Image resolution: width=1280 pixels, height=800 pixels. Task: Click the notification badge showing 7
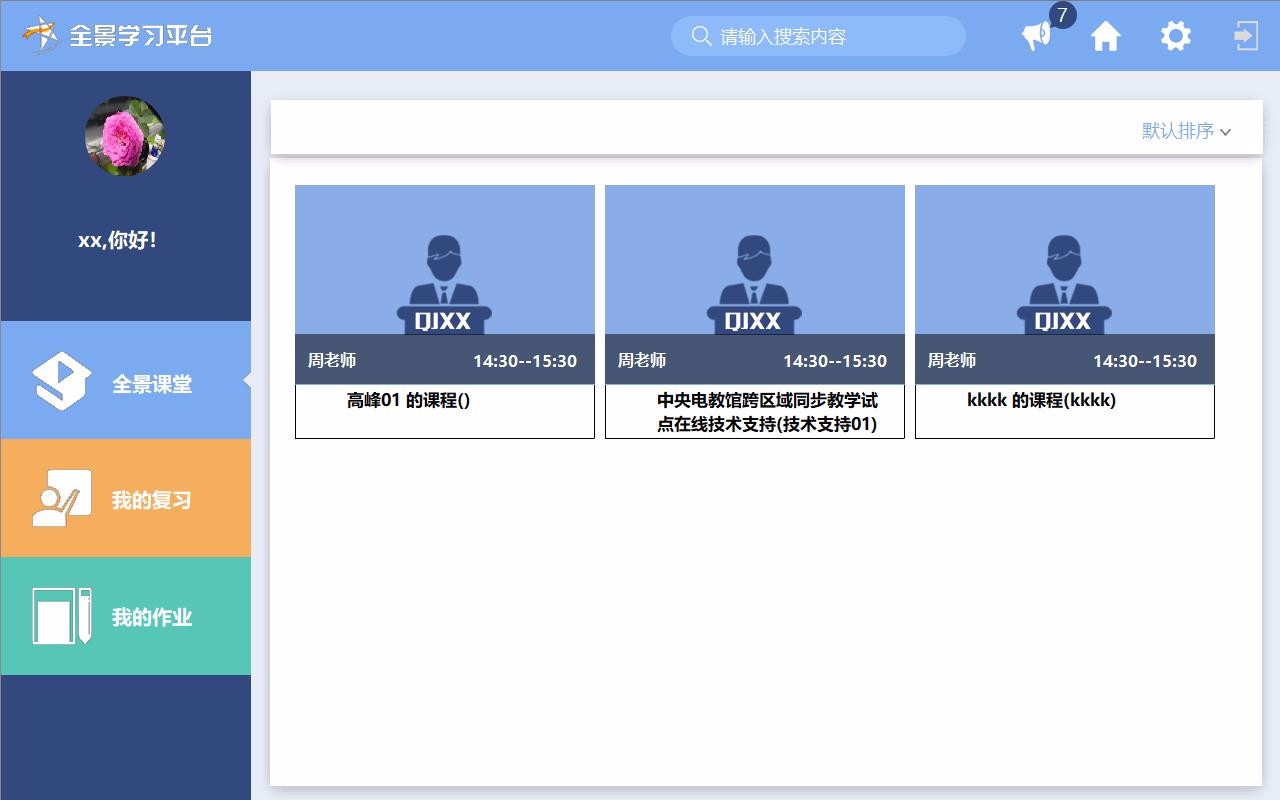coord(1060,15)
